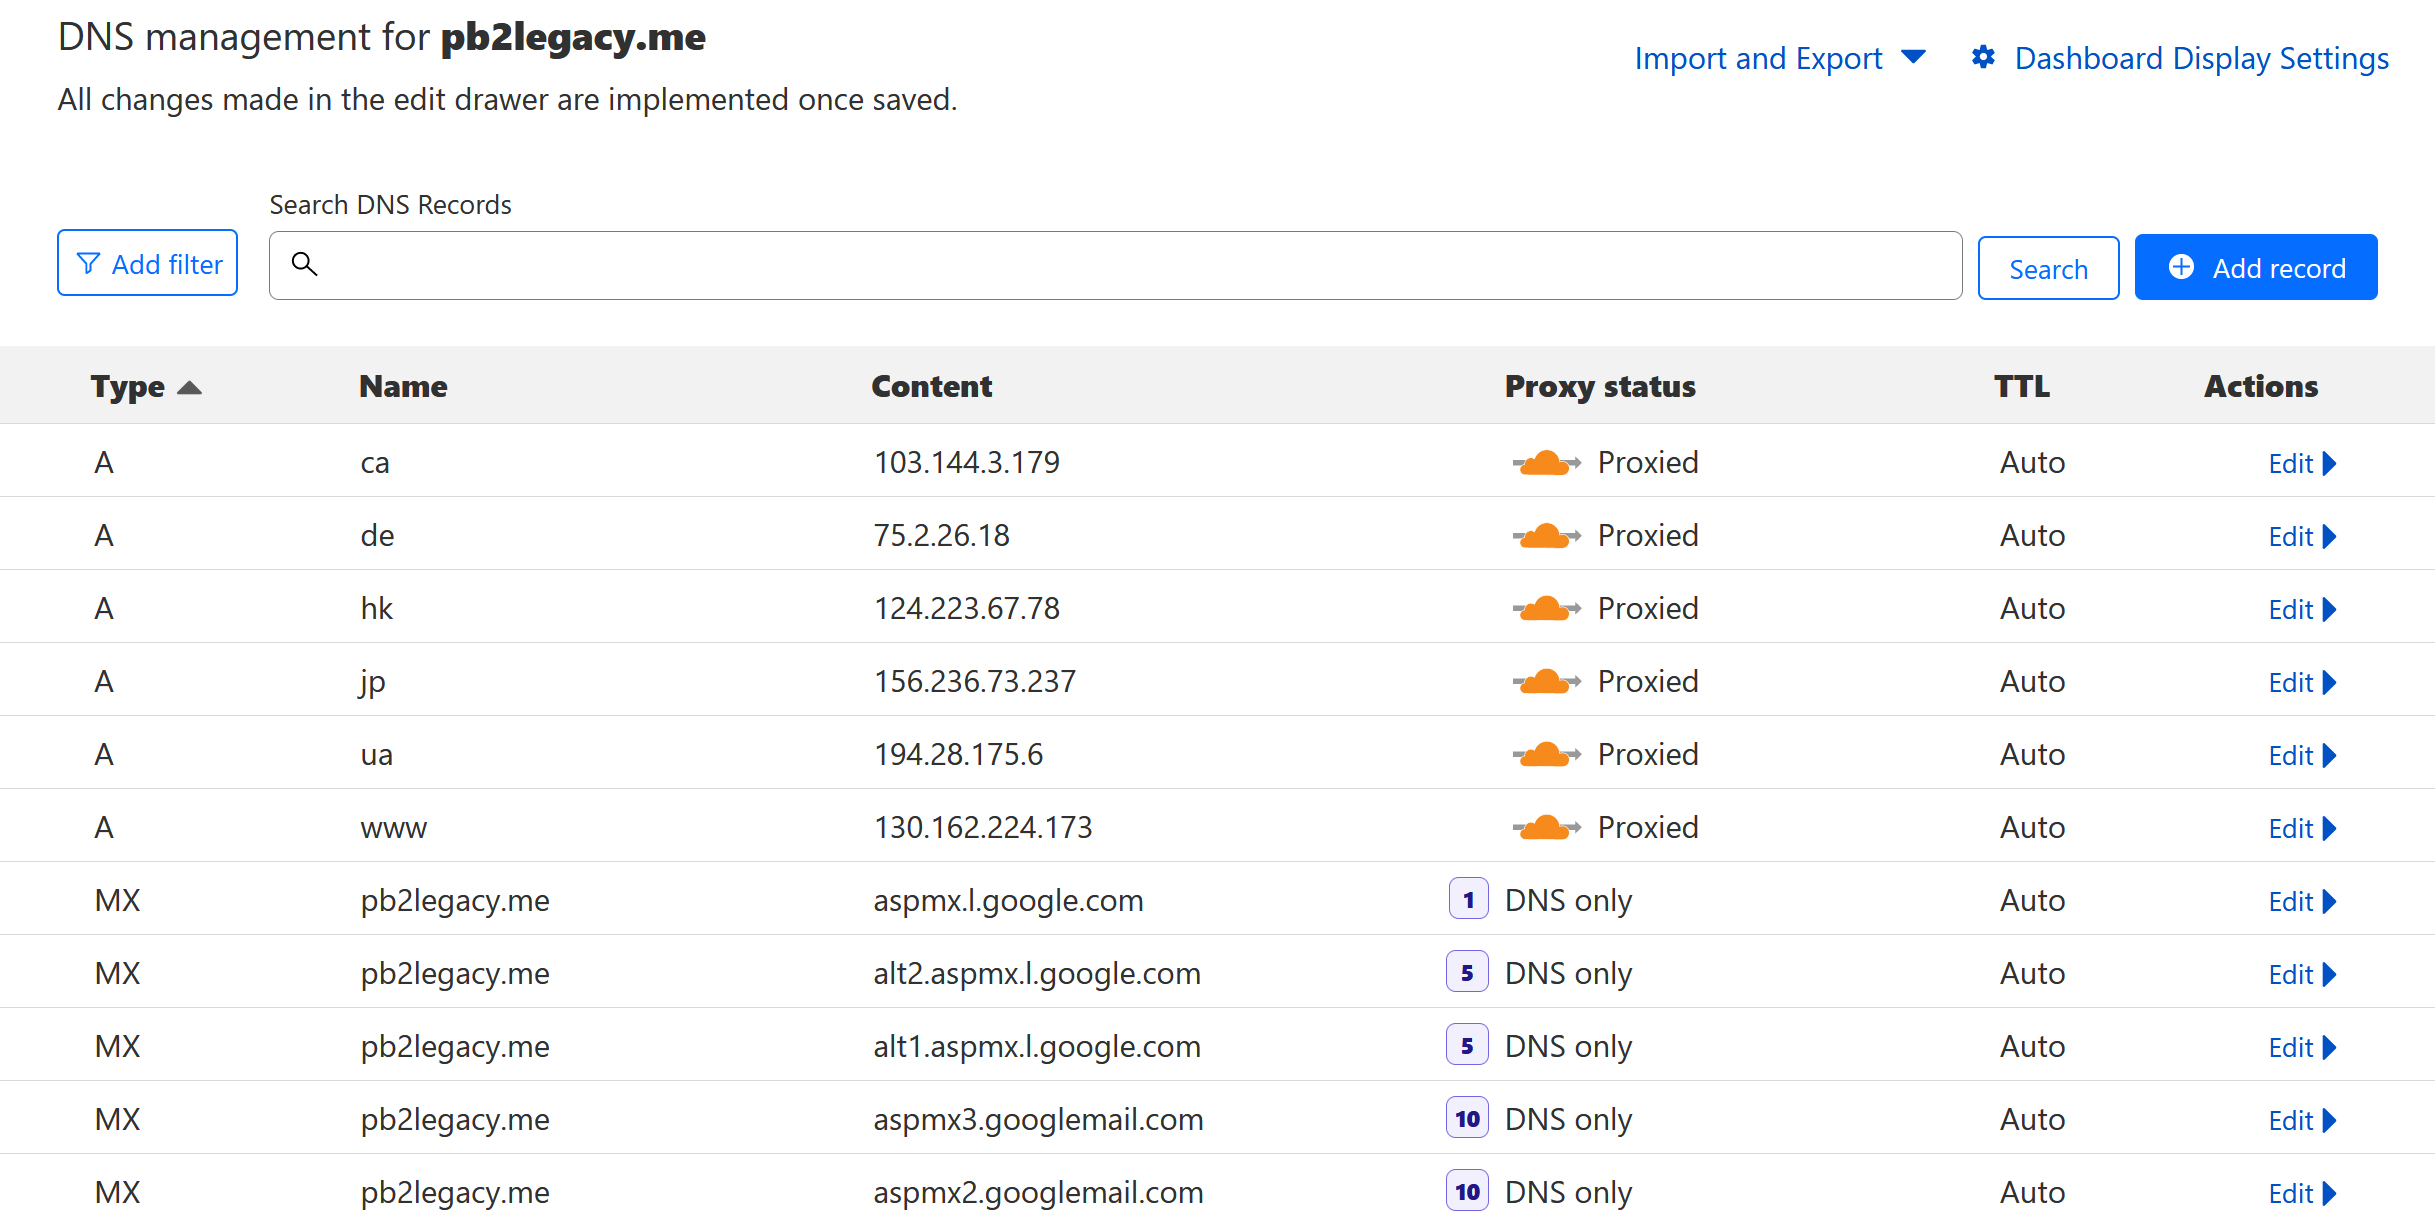Click the funnel icon in Add filter
This screenshot has width=2435, height=1220.
point(89,264)
